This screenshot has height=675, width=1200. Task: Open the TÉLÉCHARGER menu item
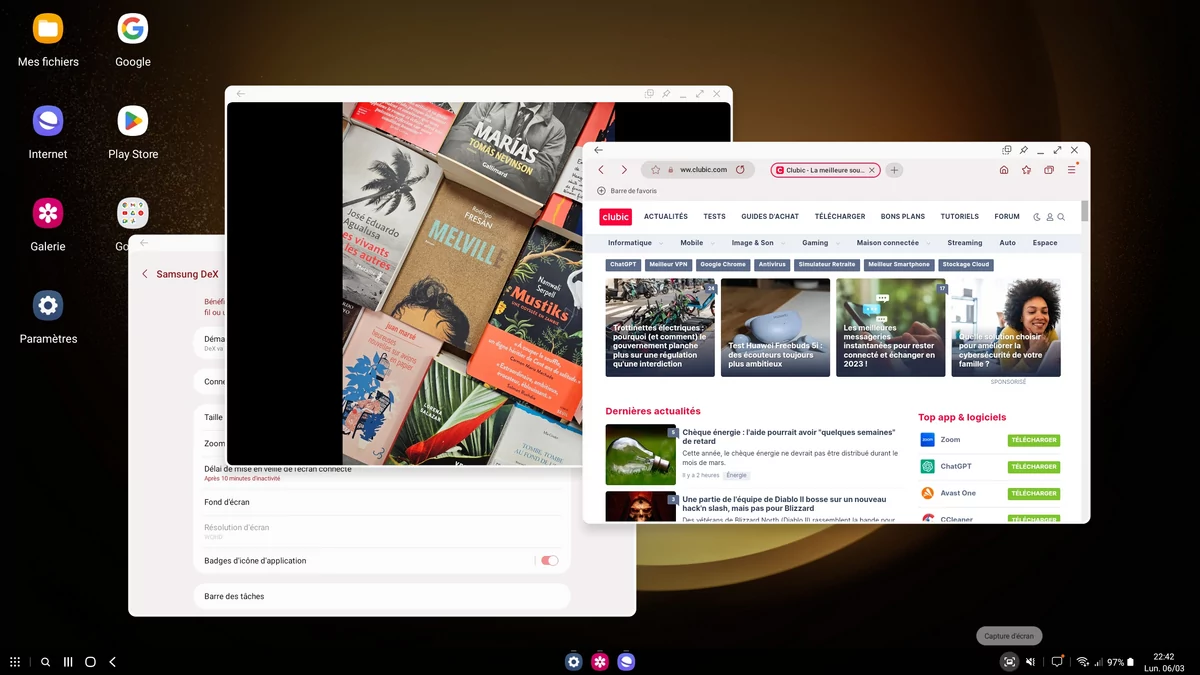[840, 217]
